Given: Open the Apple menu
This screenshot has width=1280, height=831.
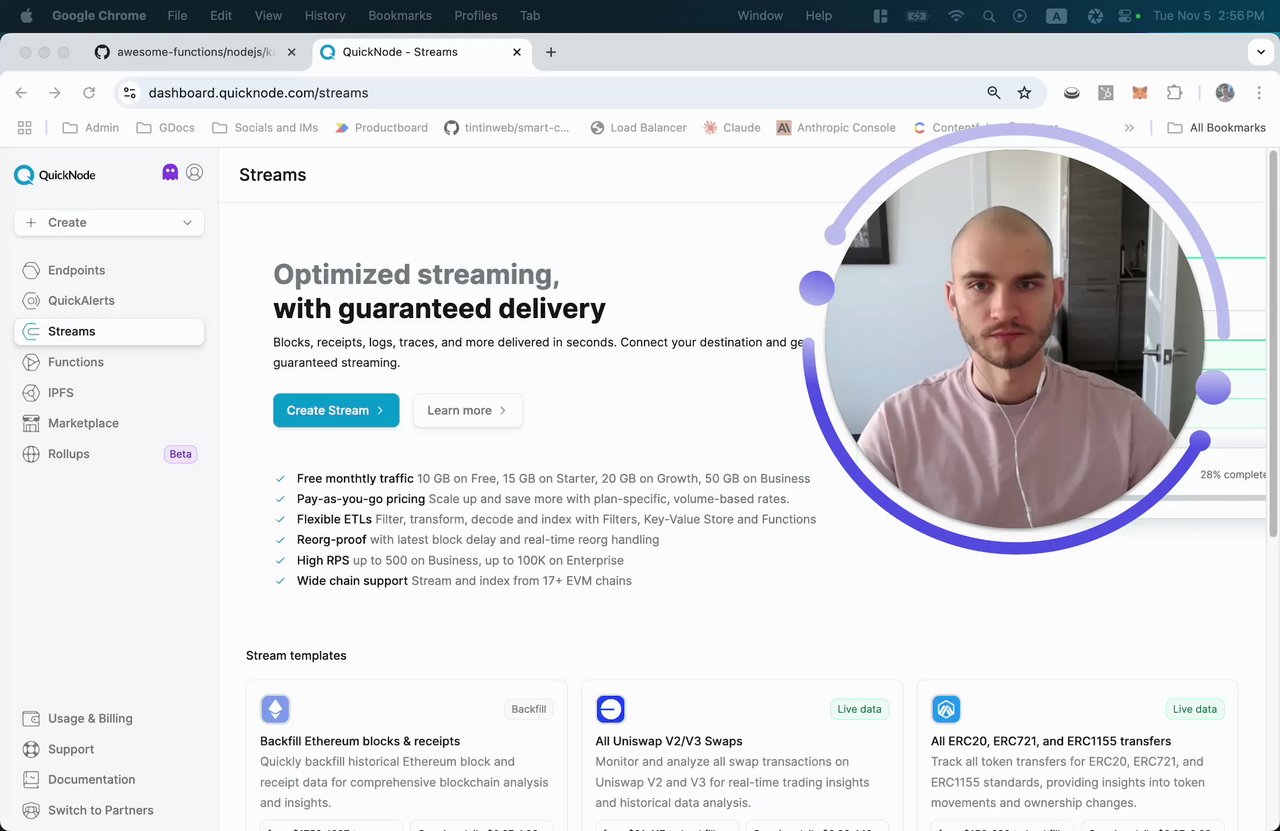Looking at the screenshot, I should (26, 15).
